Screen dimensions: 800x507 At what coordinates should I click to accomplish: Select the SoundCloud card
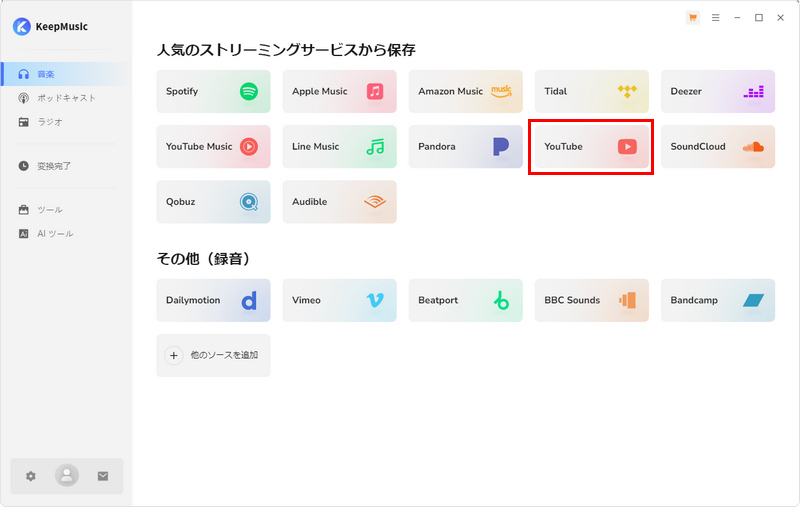(x=718, y=146)
